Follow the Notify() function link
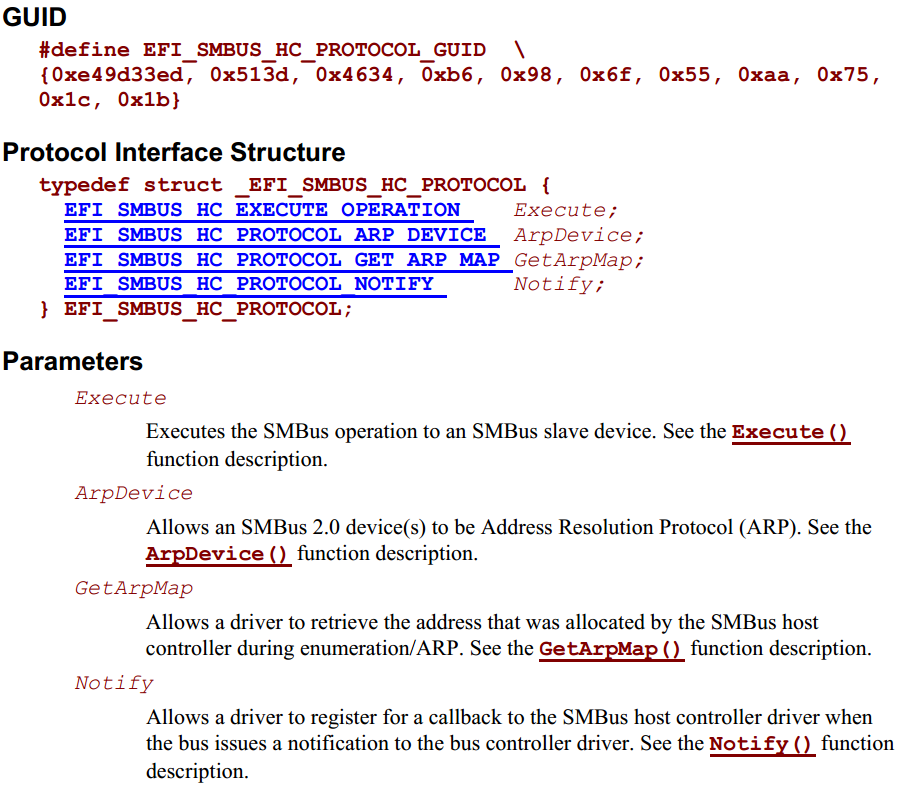Screen dimensions: 897x785 tap(761, 744)
